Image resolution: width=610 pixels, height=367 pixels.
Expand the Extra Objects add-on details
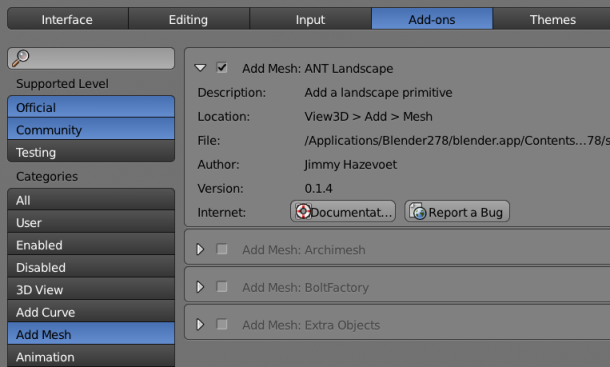pos(200,325)
